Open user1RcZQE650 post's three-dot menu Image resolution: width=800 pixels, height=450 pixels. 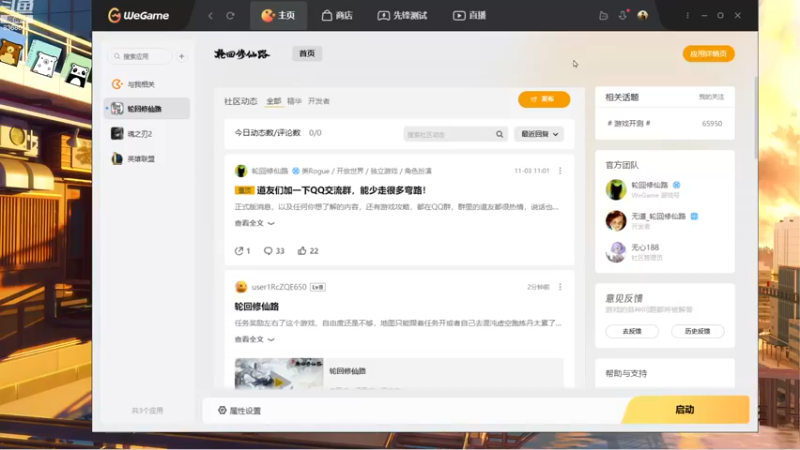(560, 287)
